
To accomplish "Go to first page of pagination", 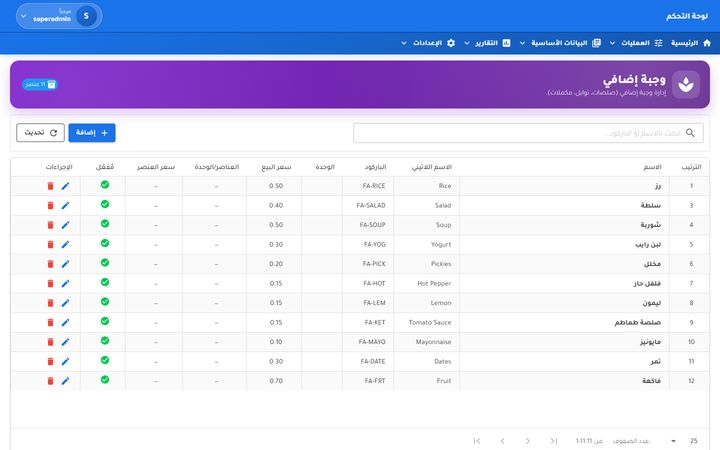I will (554, 441).
